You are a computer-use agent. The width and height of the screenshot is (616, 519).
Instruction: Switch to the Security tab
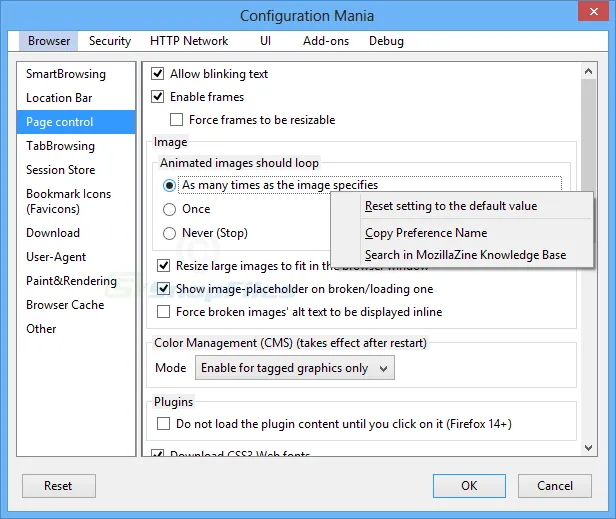(110, 41)
